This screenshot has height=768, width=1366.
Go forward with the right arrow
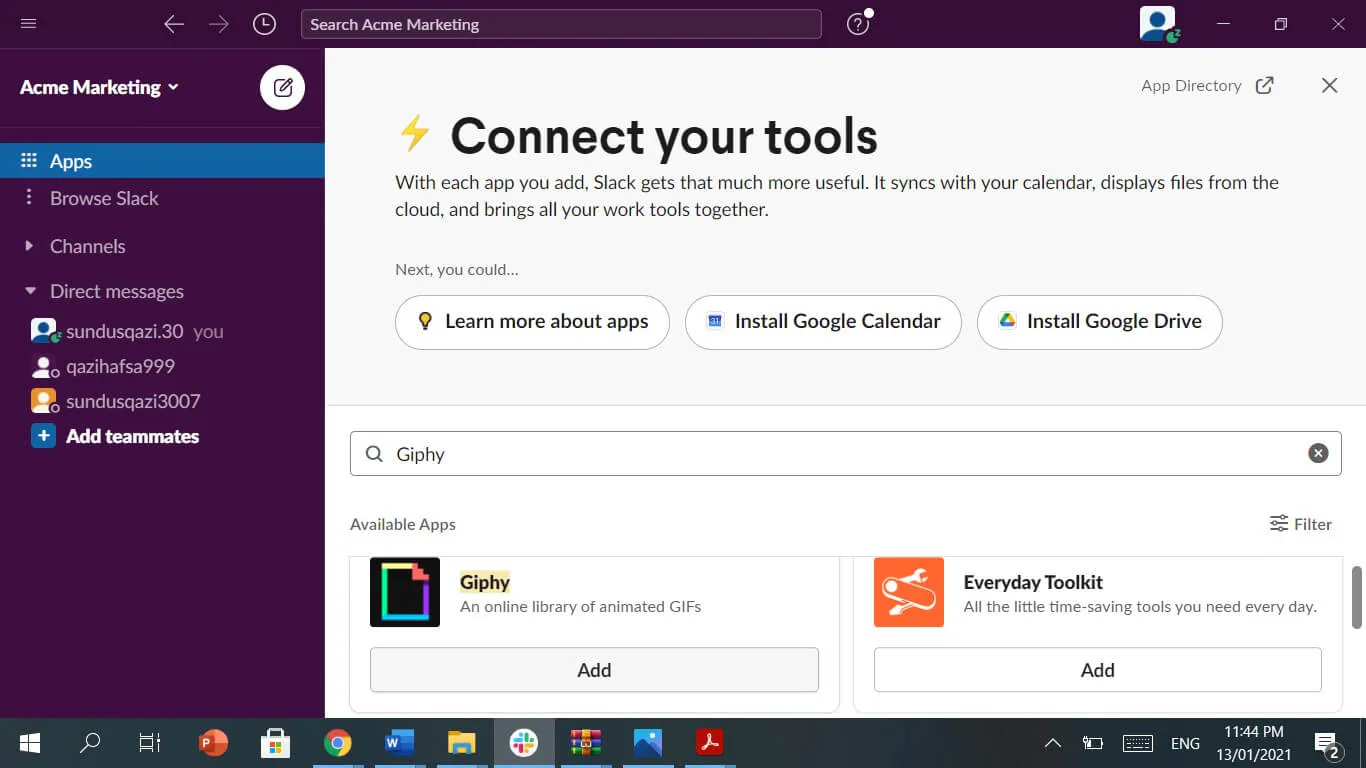click(x=218, y=24)
